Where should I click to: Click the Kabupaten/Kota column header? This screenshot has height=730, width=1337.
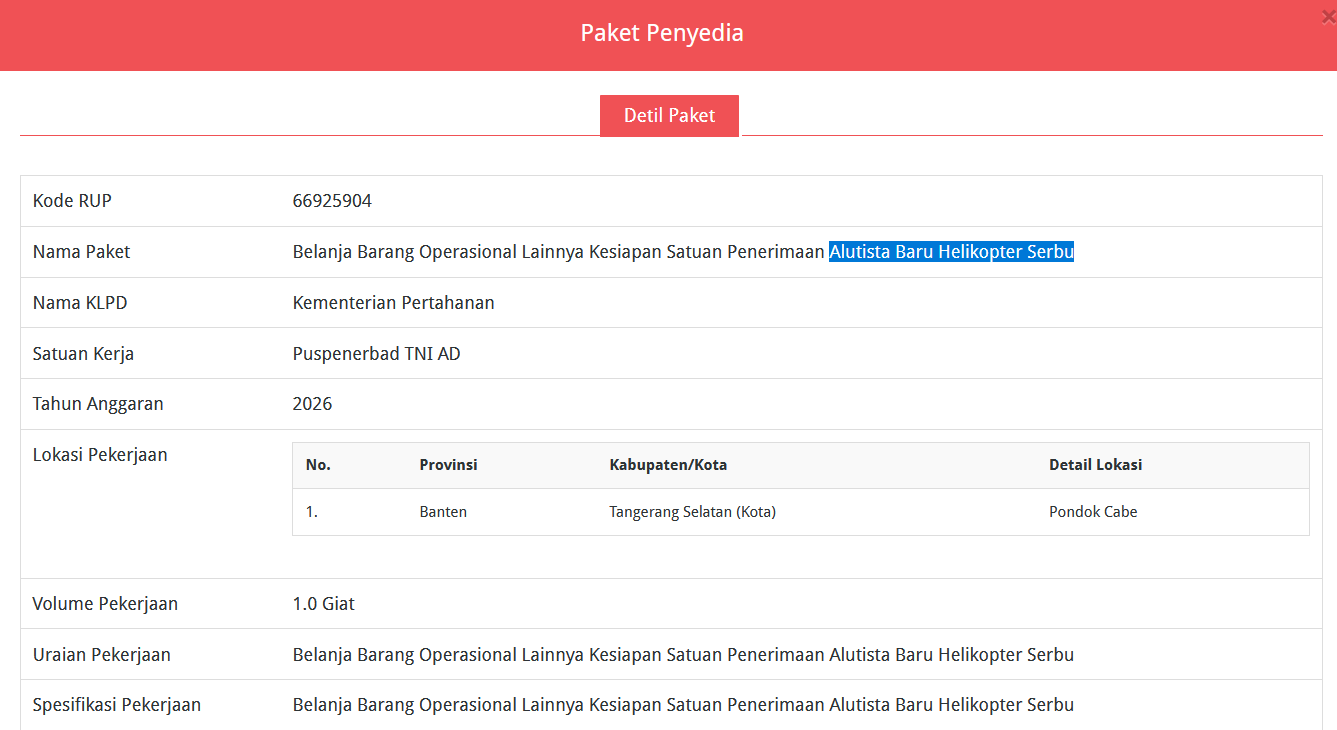pyautogui.click(x=668, y=465)
